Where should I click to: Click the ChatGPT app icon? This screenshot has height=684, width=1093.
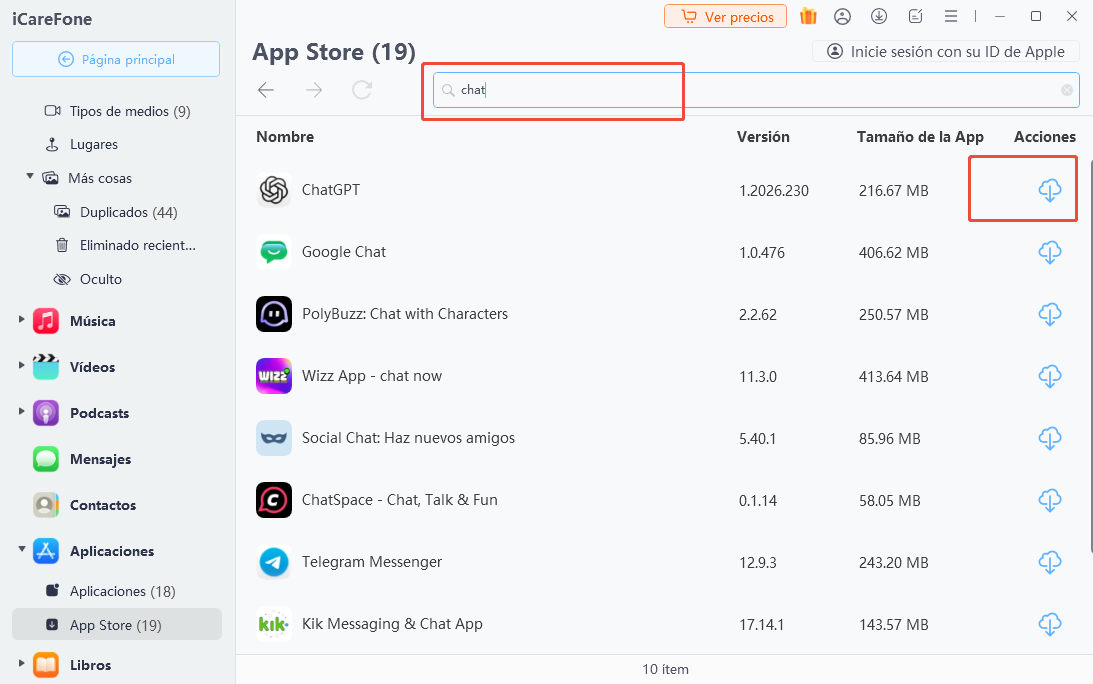(274, 190)
